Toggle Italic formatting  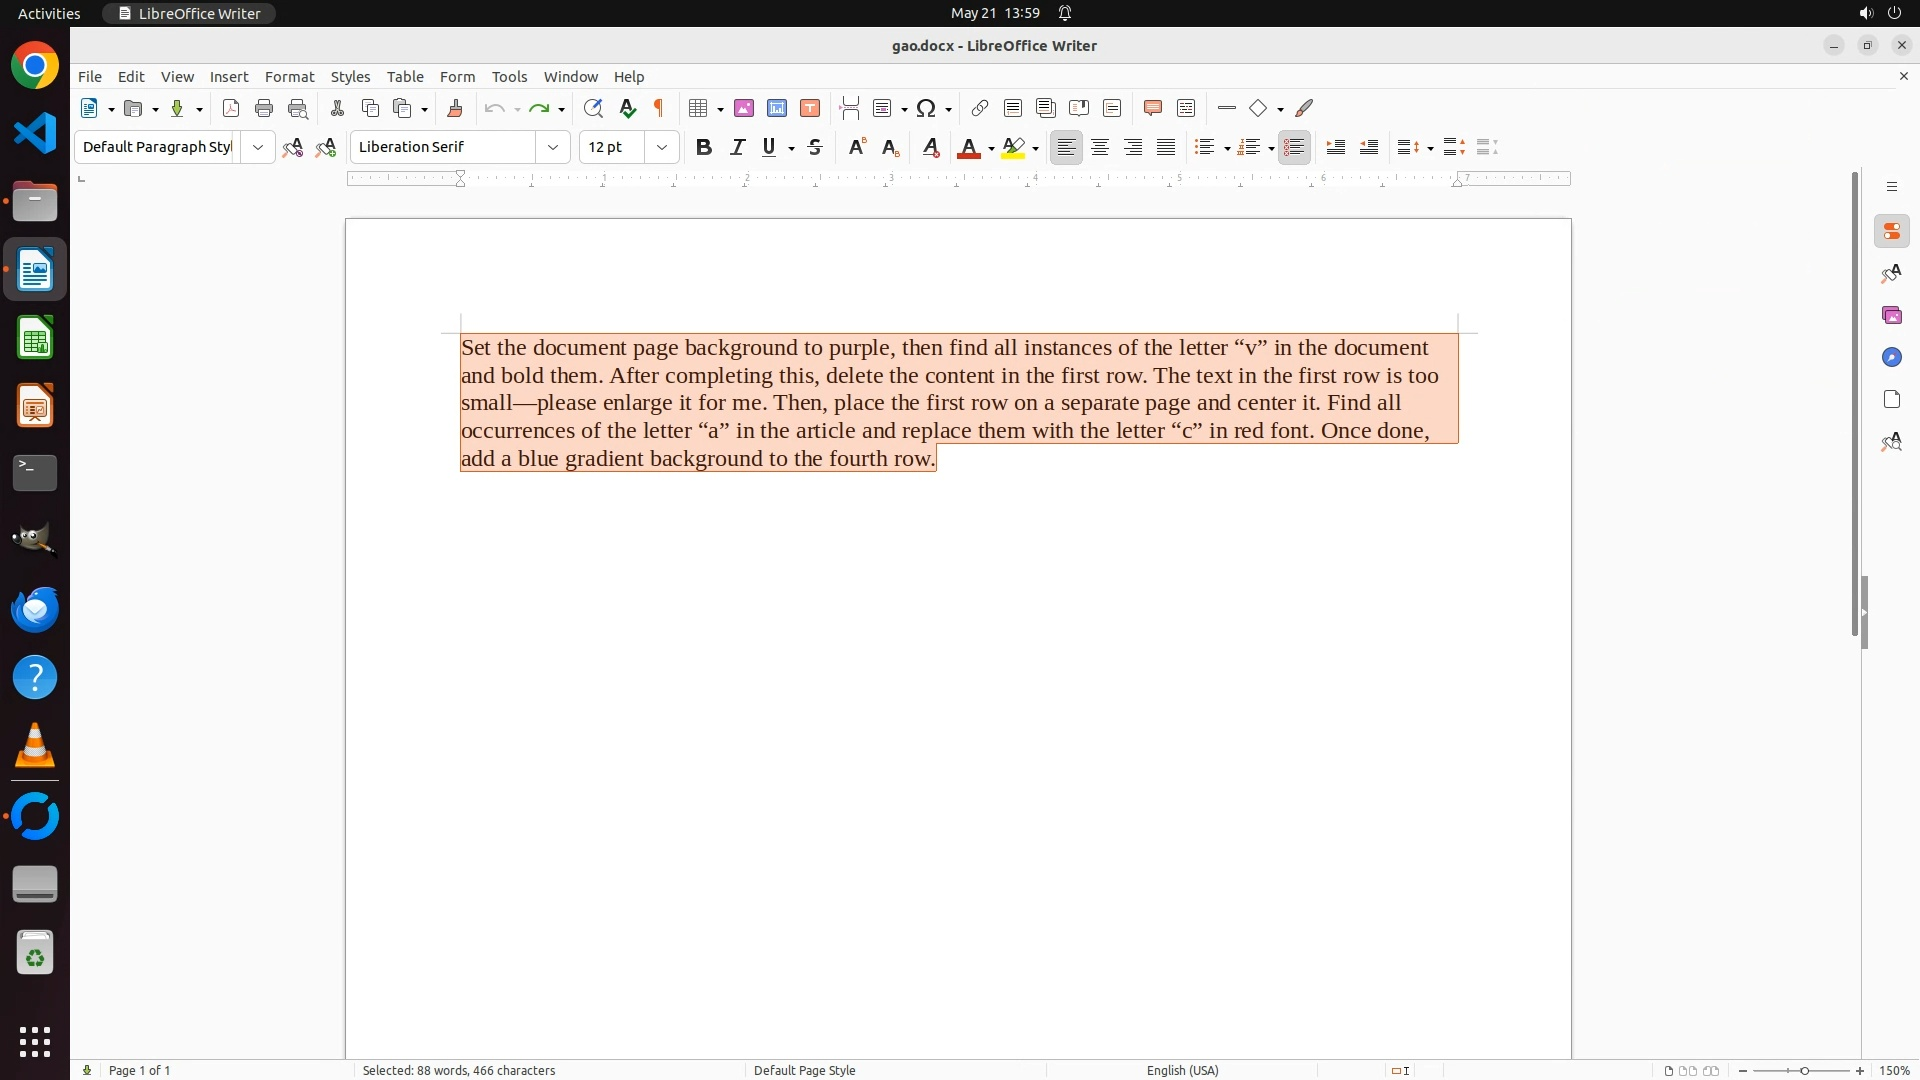tap(738, 147)
